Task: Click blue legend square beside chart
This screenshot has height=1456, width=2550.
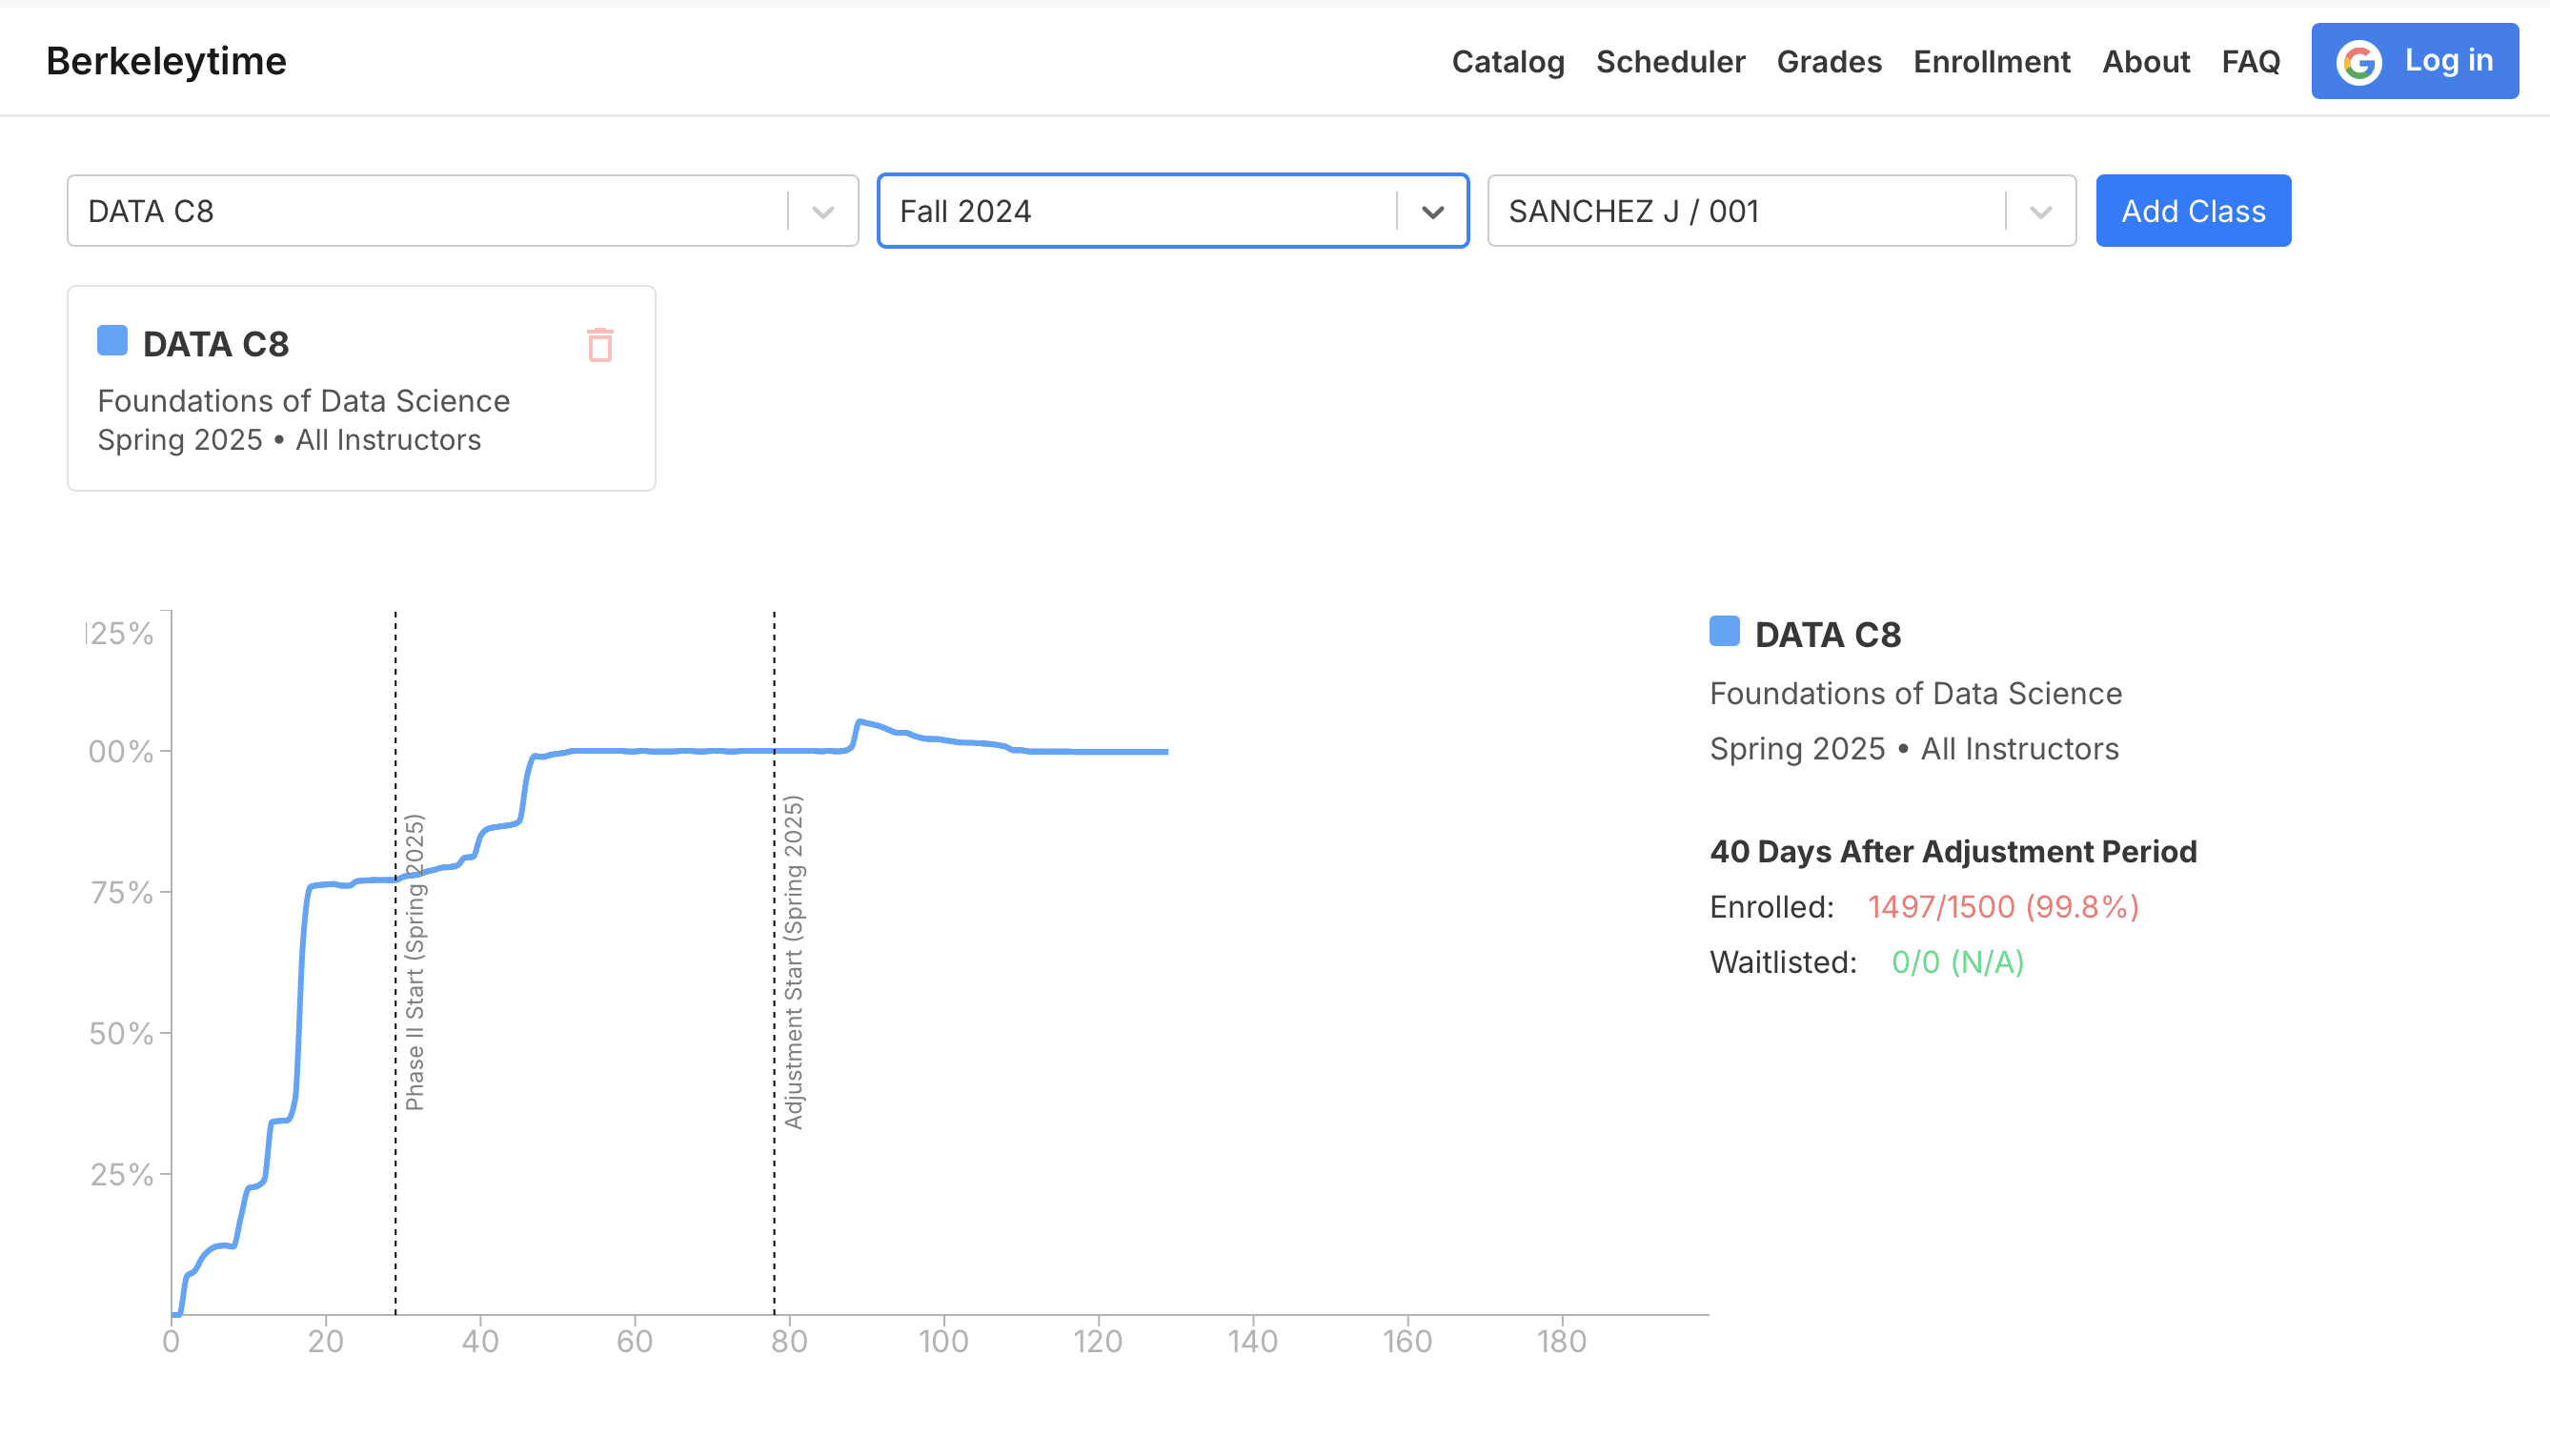Action: click(1724, 632)
